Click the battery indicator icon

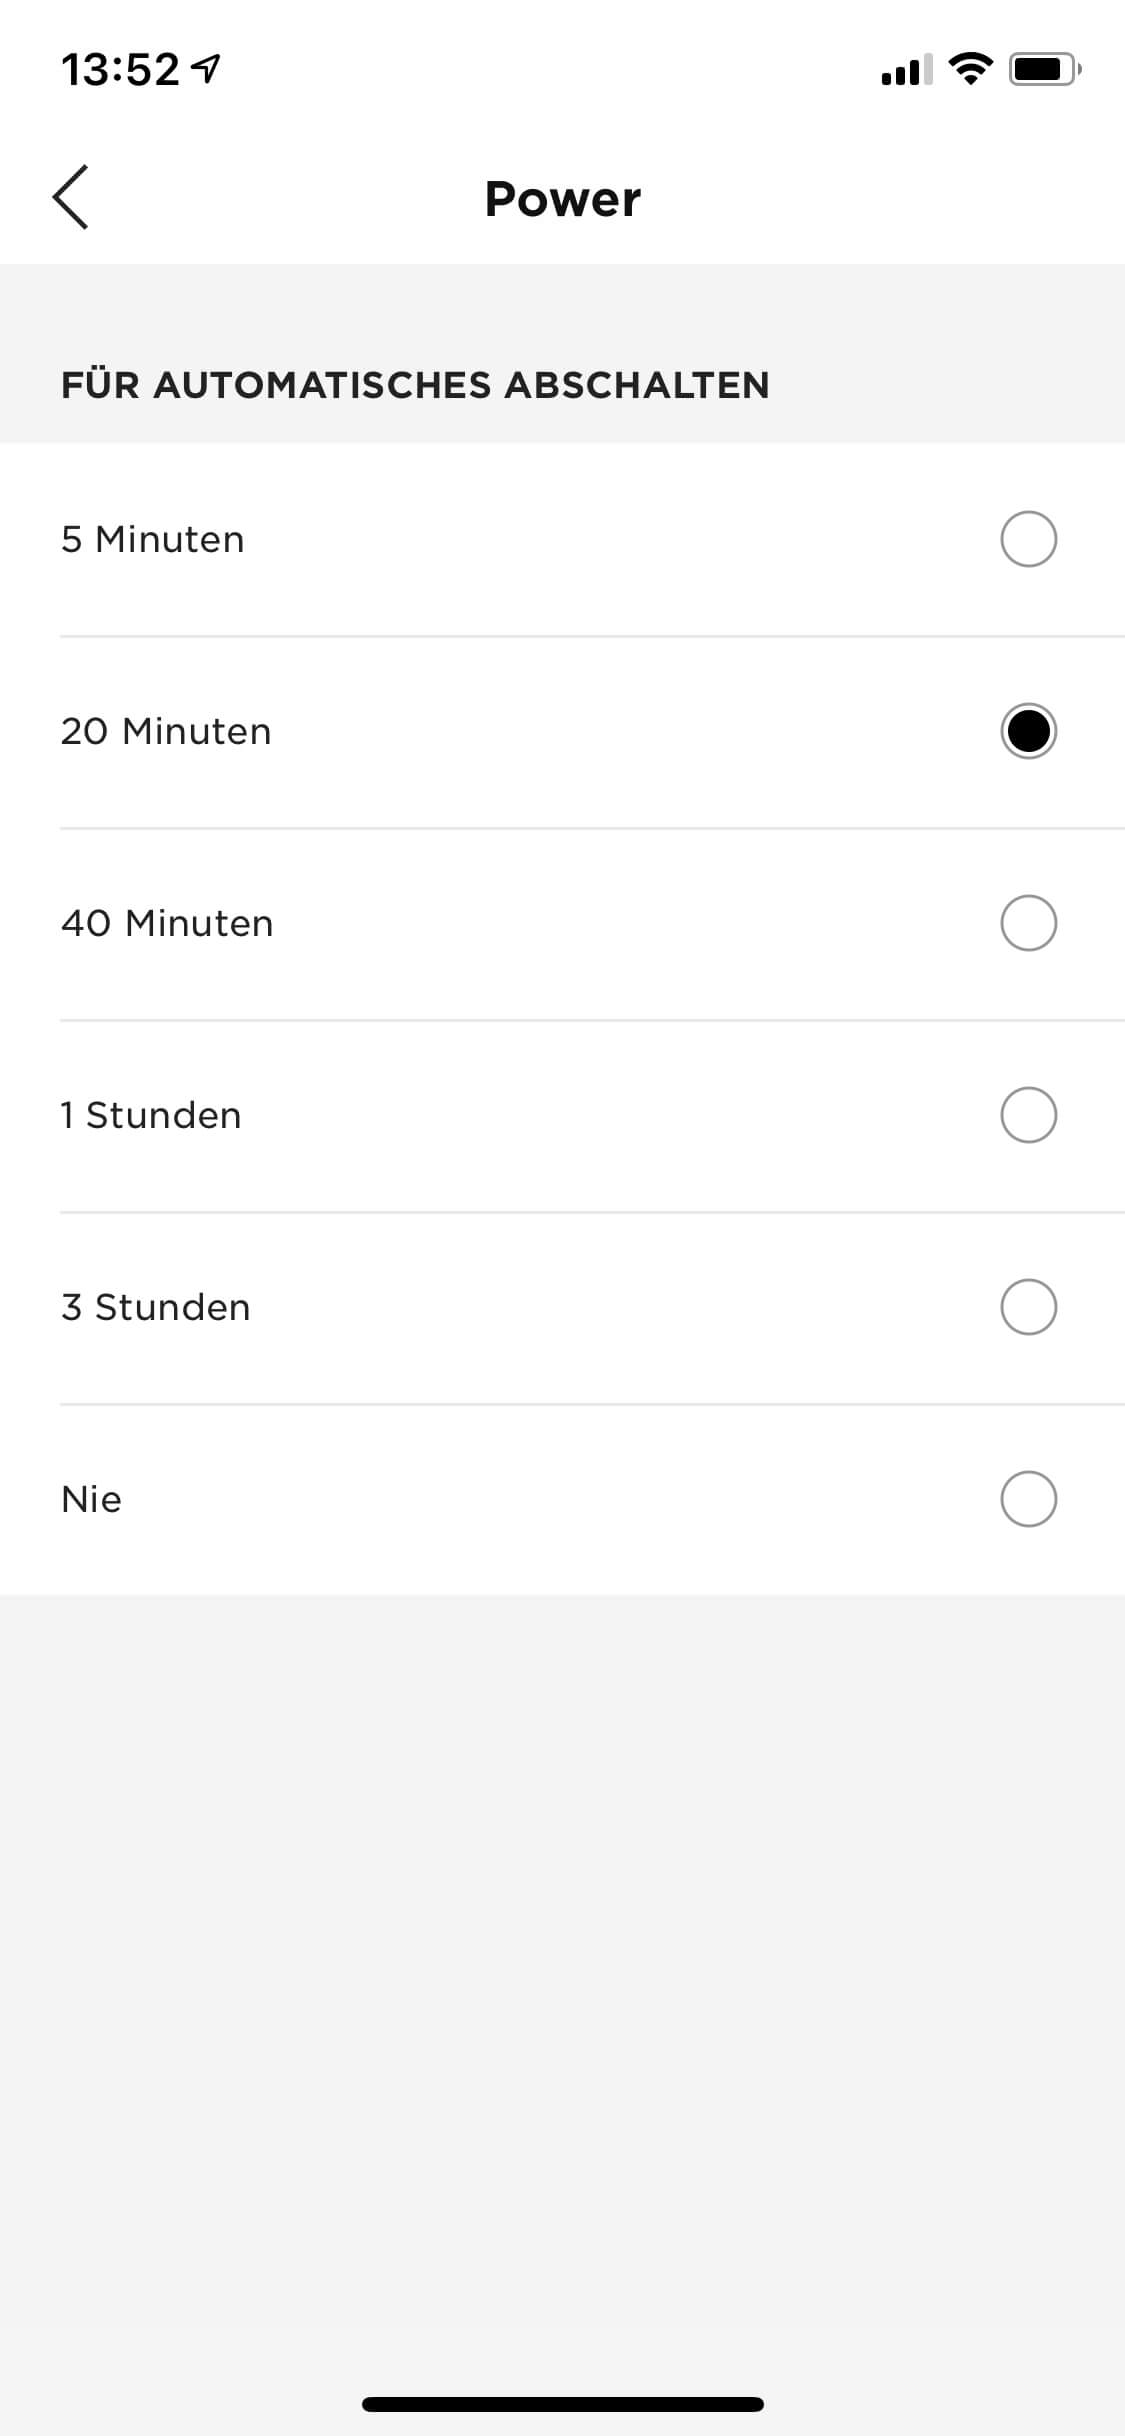[x=1044, y=69]
